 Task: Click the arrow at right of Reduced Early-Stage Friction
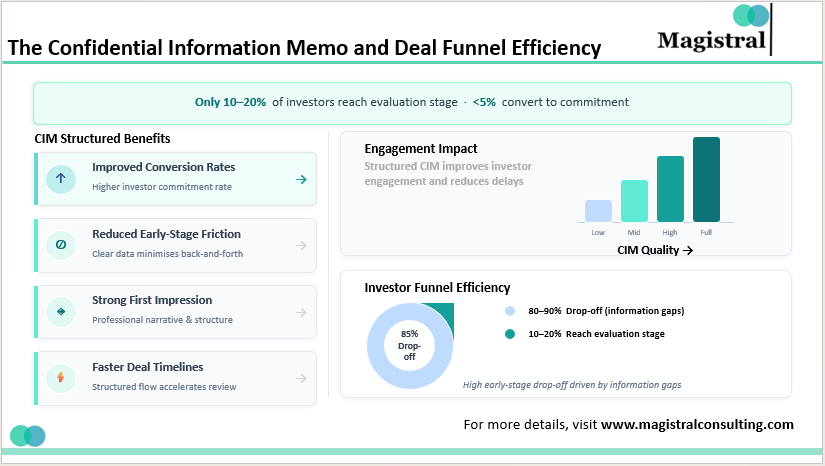[x=301, y=245]
